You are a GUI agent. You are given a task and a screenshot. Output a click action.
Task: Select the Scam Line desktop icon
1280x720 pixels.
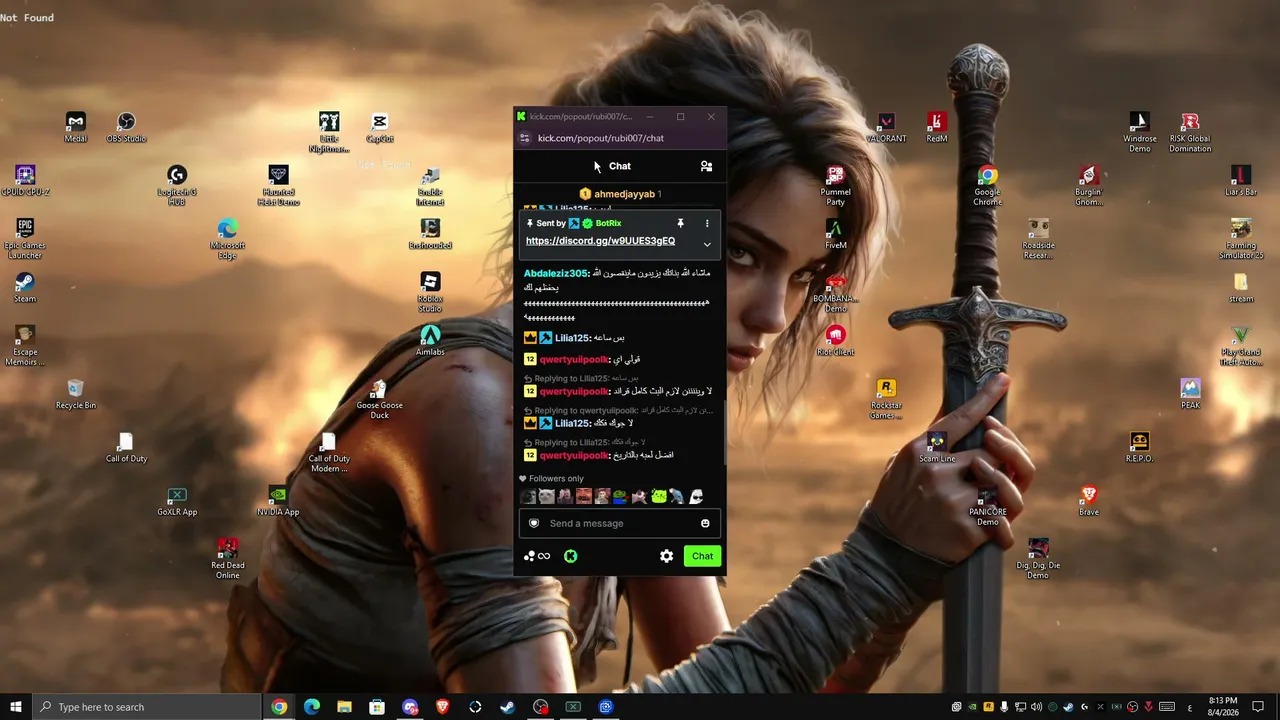click(936, 448)
